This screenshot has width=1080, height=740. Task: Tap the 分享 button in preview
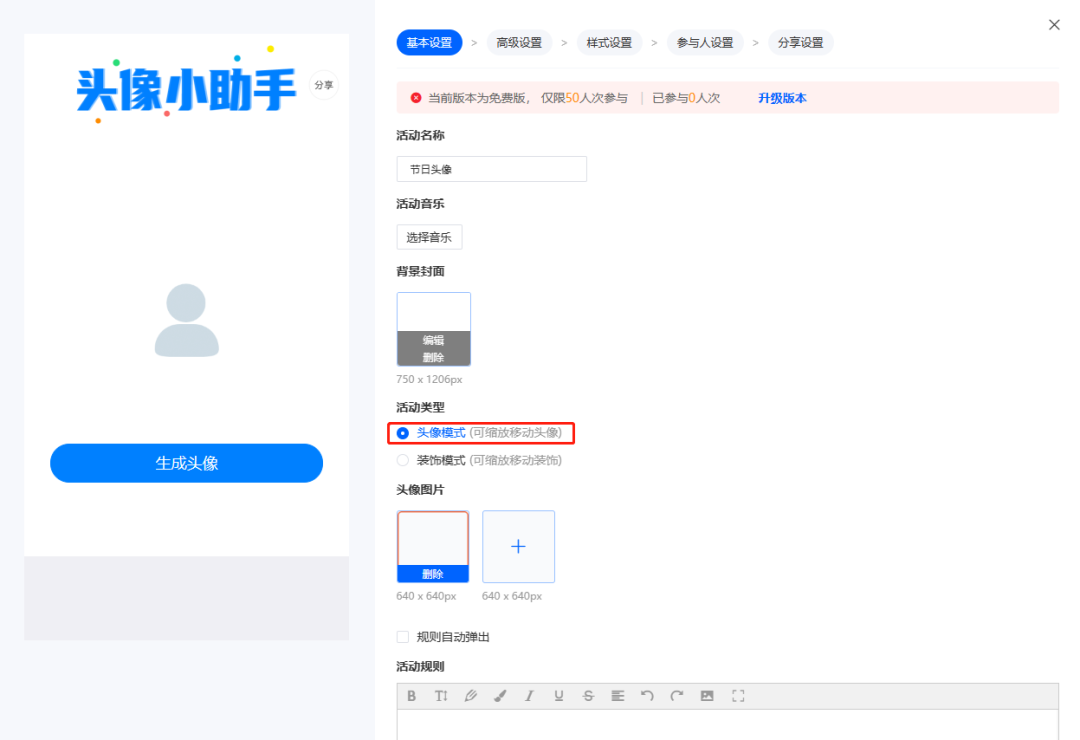pos(324,85)
